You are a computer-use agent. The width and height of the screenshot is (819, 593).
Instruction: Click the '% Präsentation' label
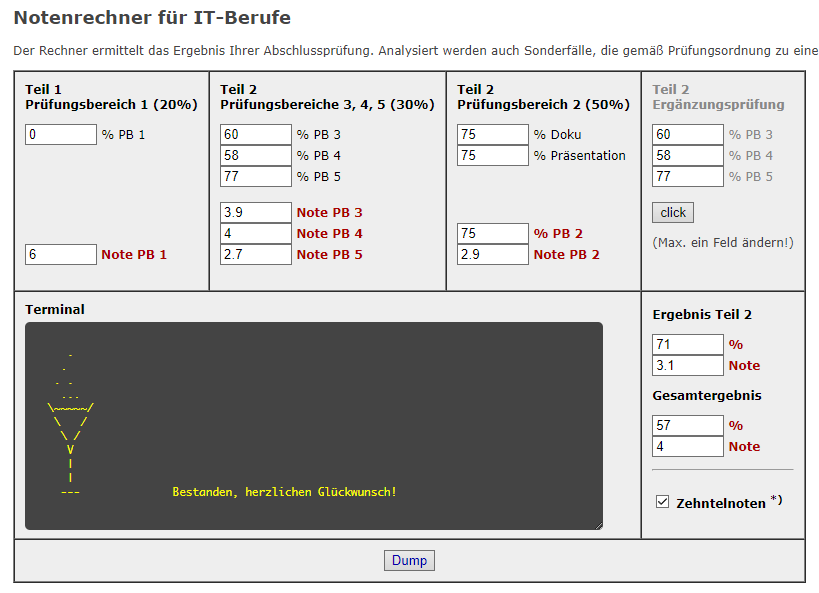579,155
